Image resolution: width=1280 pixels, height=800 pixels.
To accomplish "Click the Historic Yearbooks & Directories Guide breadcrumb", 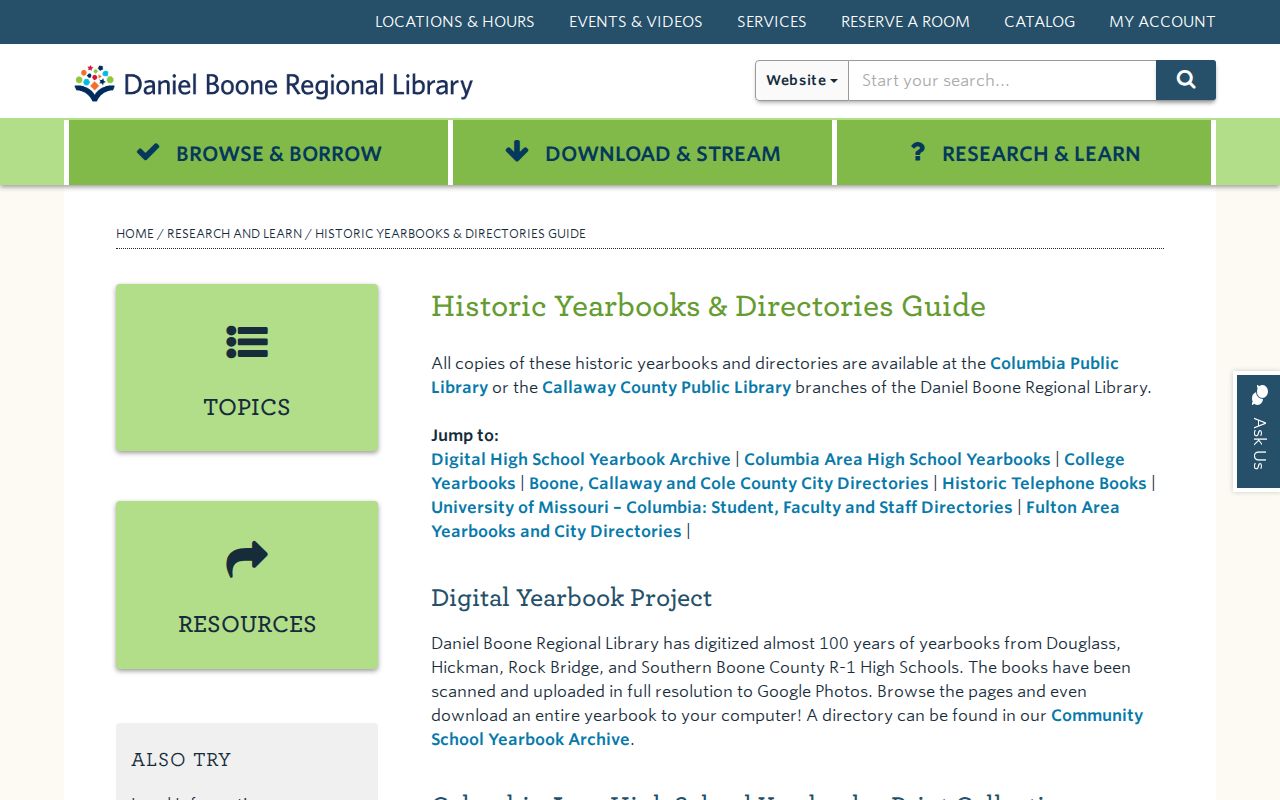I will (x=450, y=233).
